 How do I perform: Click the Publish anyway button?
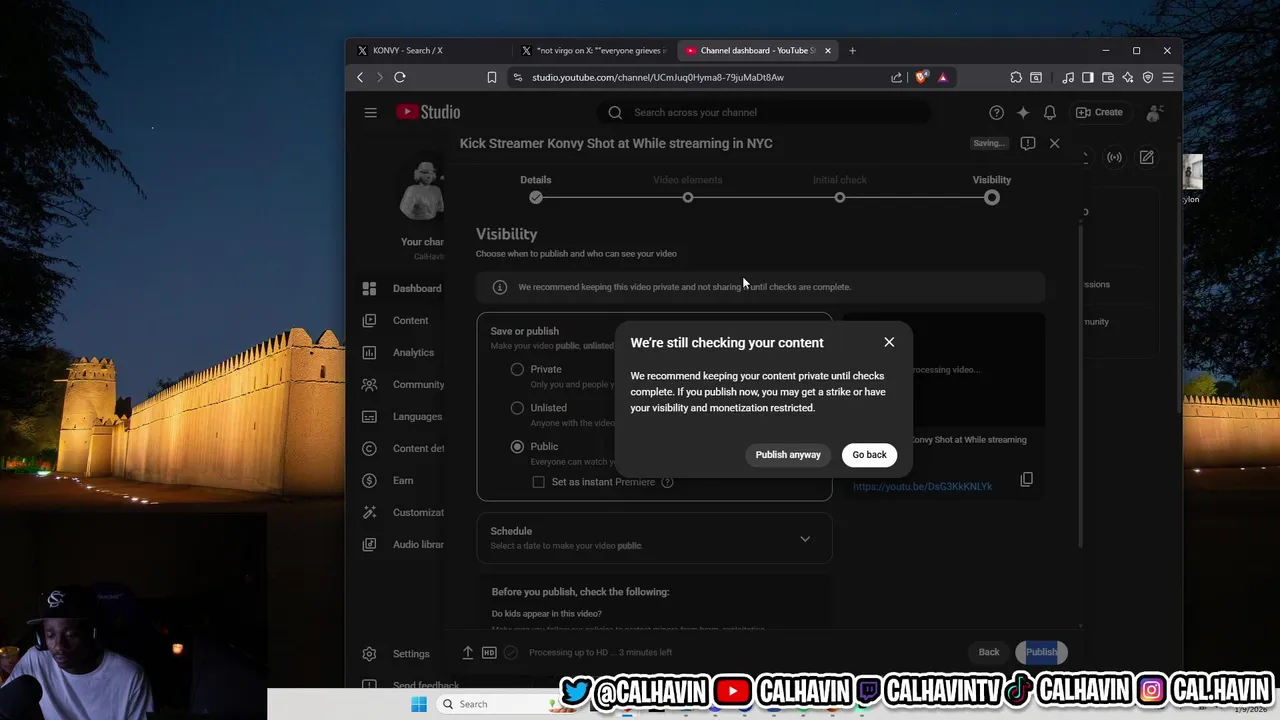click(788, 455)
